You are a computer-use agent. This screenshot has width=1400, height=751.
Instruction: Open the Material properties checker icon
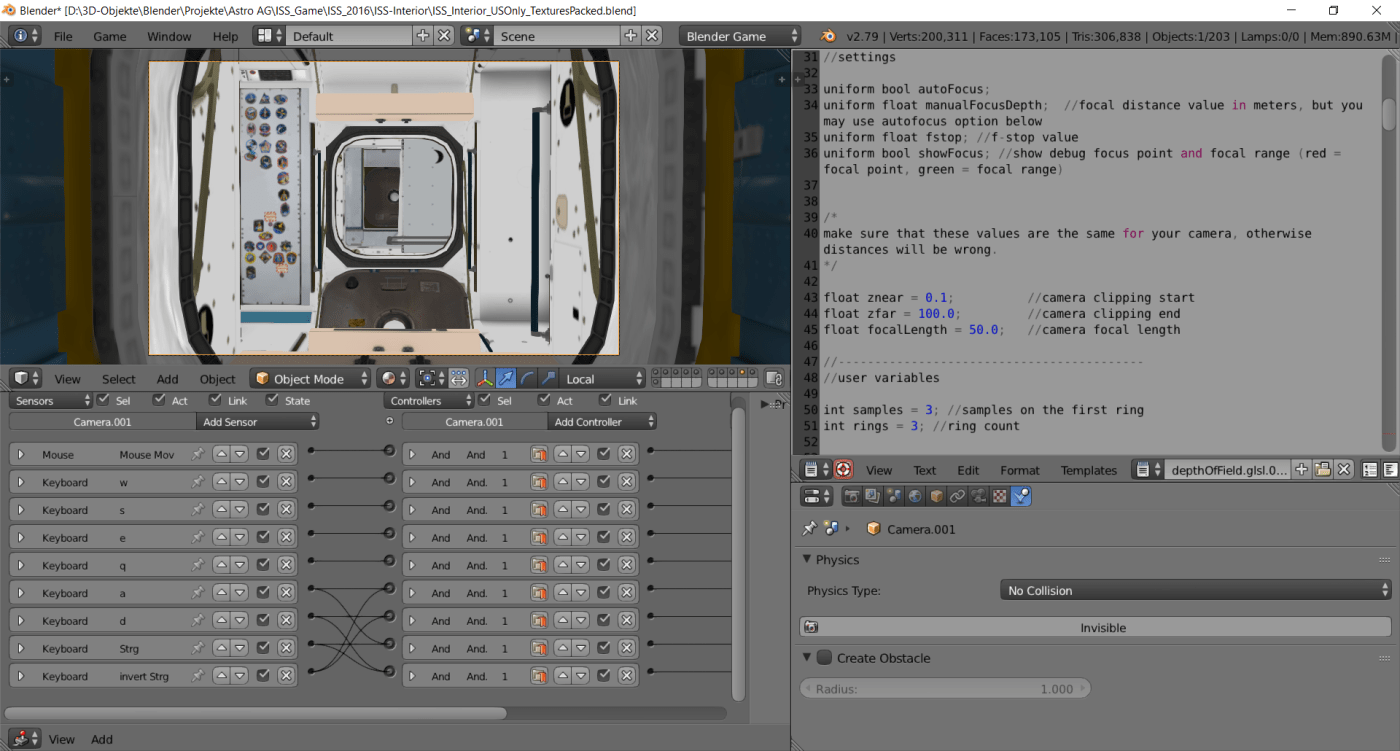click(x=999, y=496)
